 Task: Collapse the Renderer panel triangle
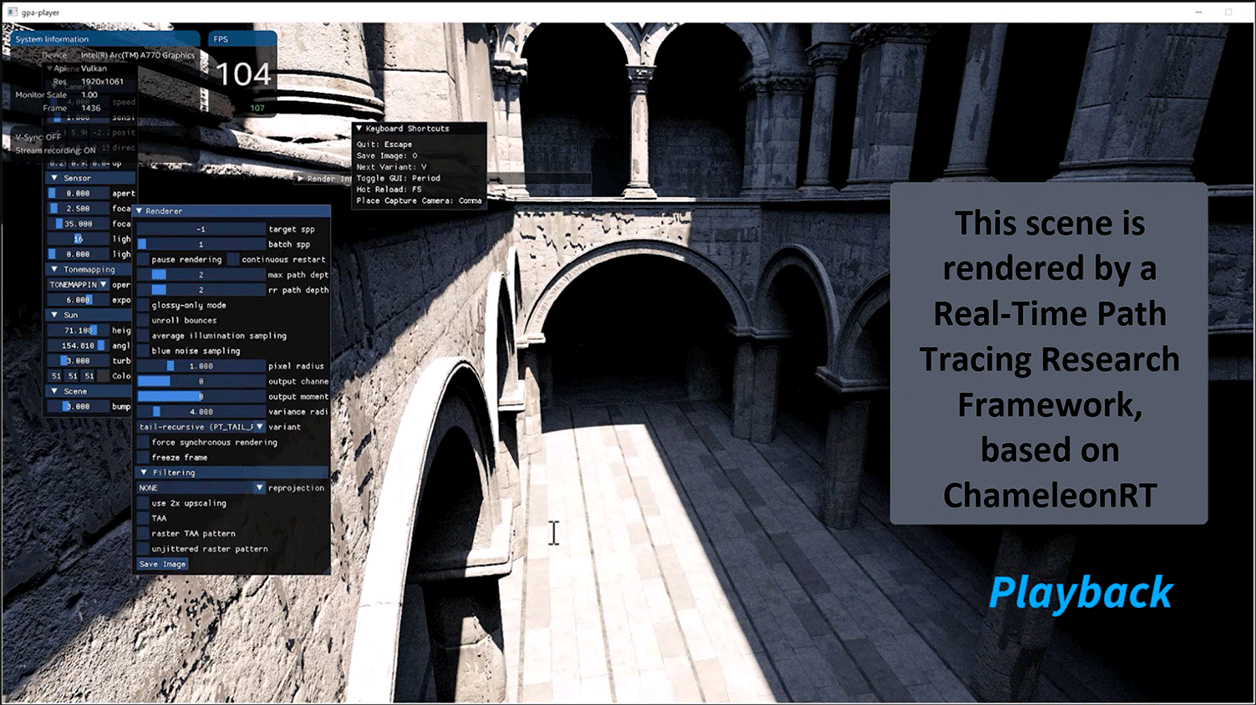tap(140, 211)
